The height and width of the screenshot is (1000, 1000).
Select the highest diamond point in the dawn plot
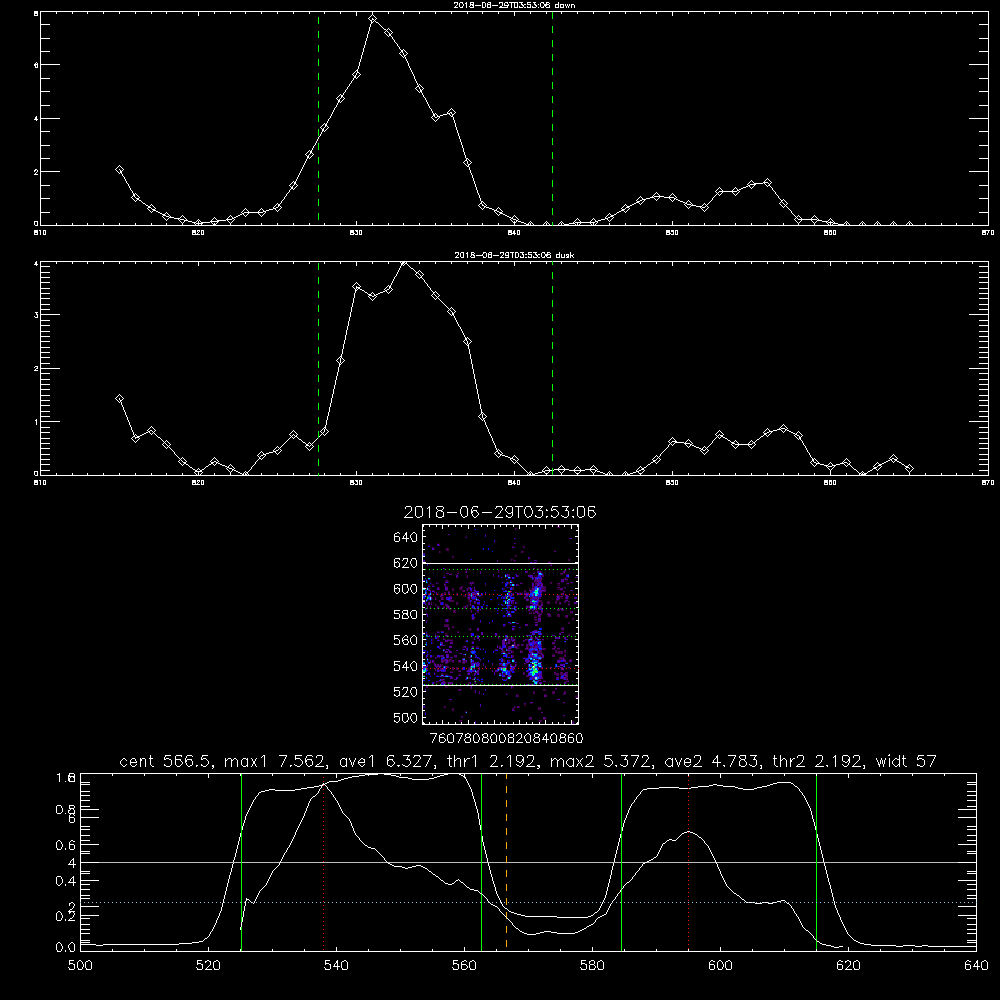[372, 18]
